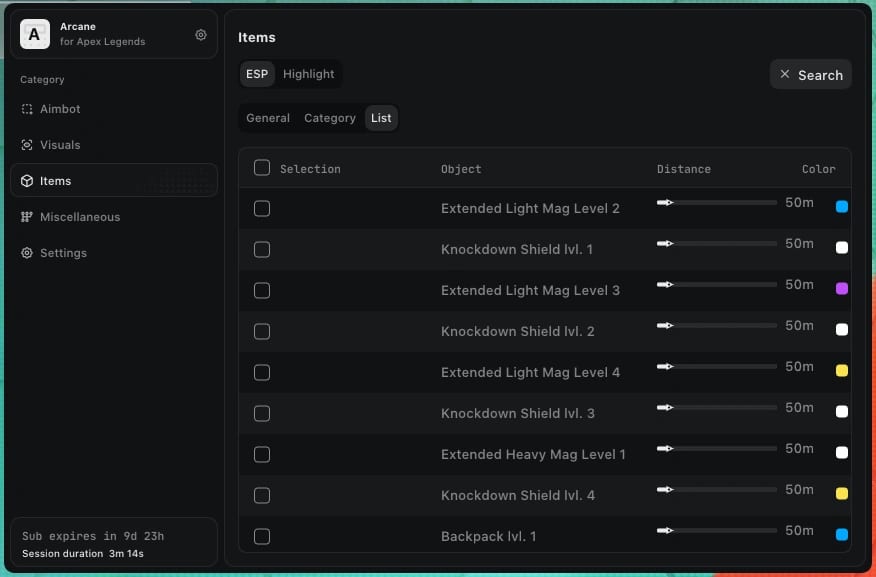This screenshot has height=577, width=876.
Task: Check the Extended Light Mag Level 3 box
Action: click(262, 290)
